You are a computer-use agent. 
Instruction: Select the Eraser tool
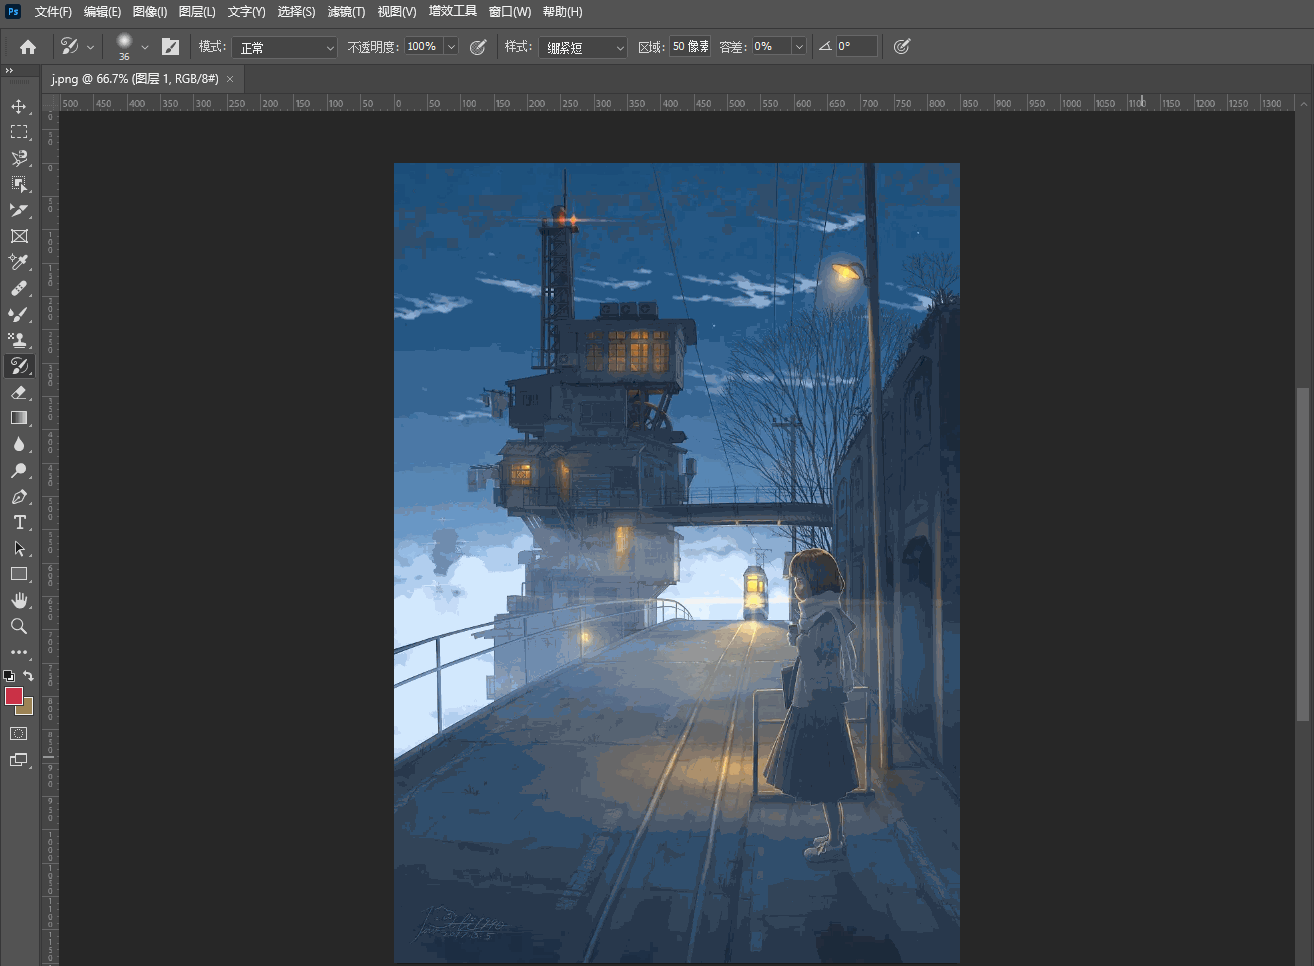[19, 392]
